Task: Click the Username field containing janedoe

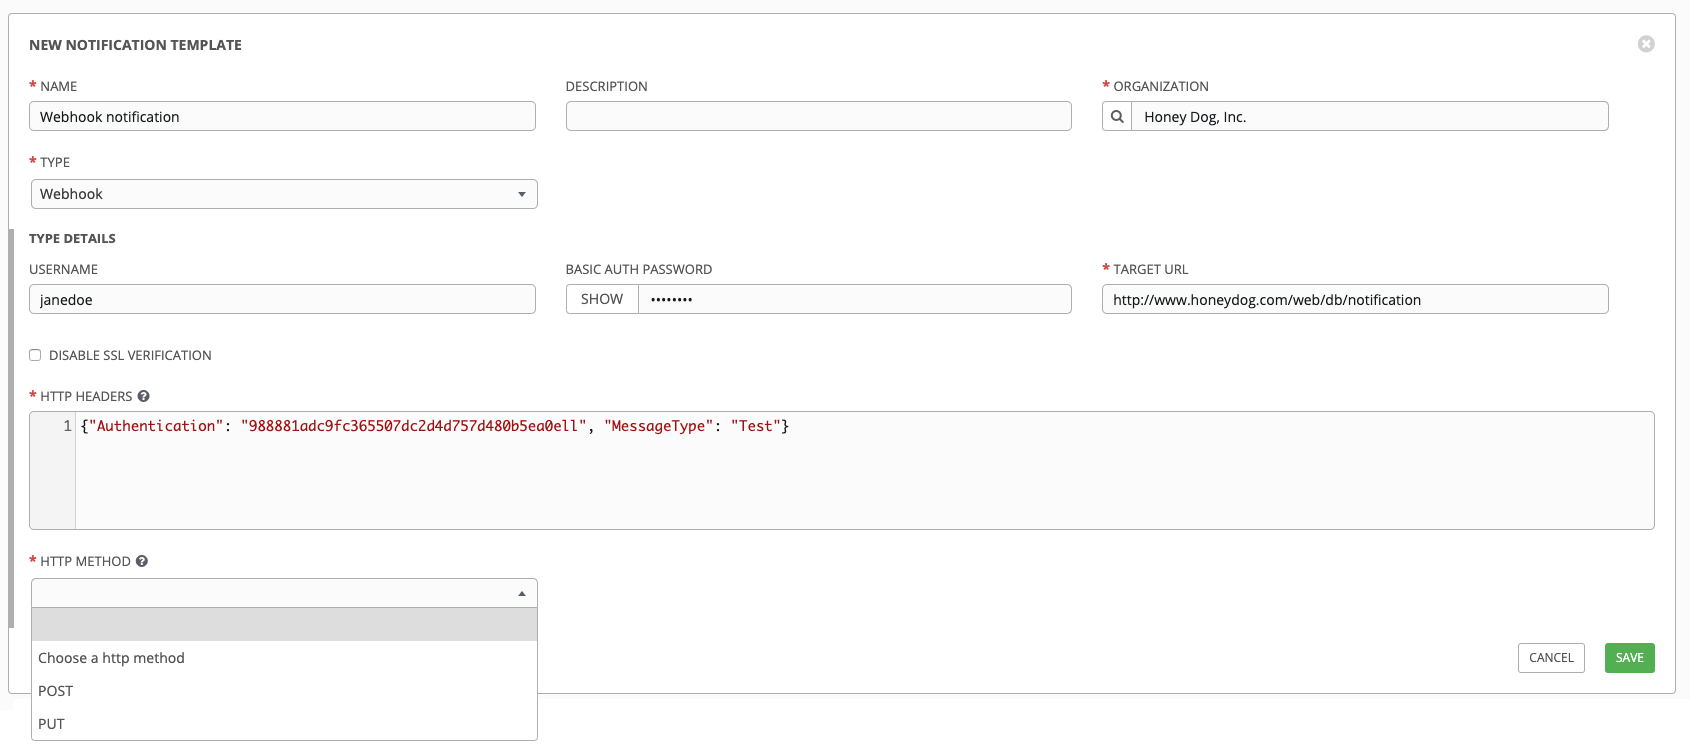Action: pyautogui.click(x=282, y=300)
